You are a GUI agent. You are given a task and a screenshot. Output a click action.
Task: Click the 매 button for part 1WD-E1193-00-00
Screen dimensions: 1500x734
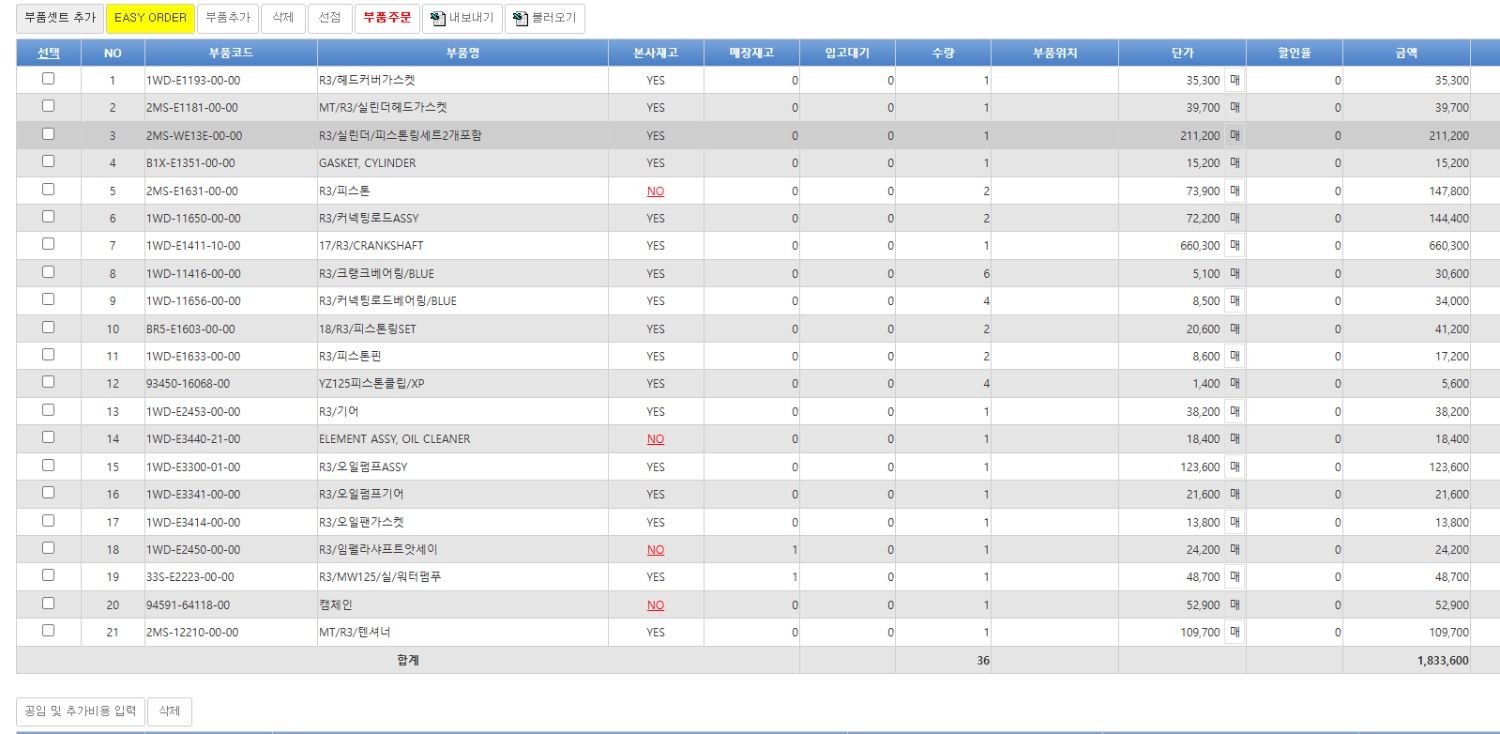point(1235,80)
